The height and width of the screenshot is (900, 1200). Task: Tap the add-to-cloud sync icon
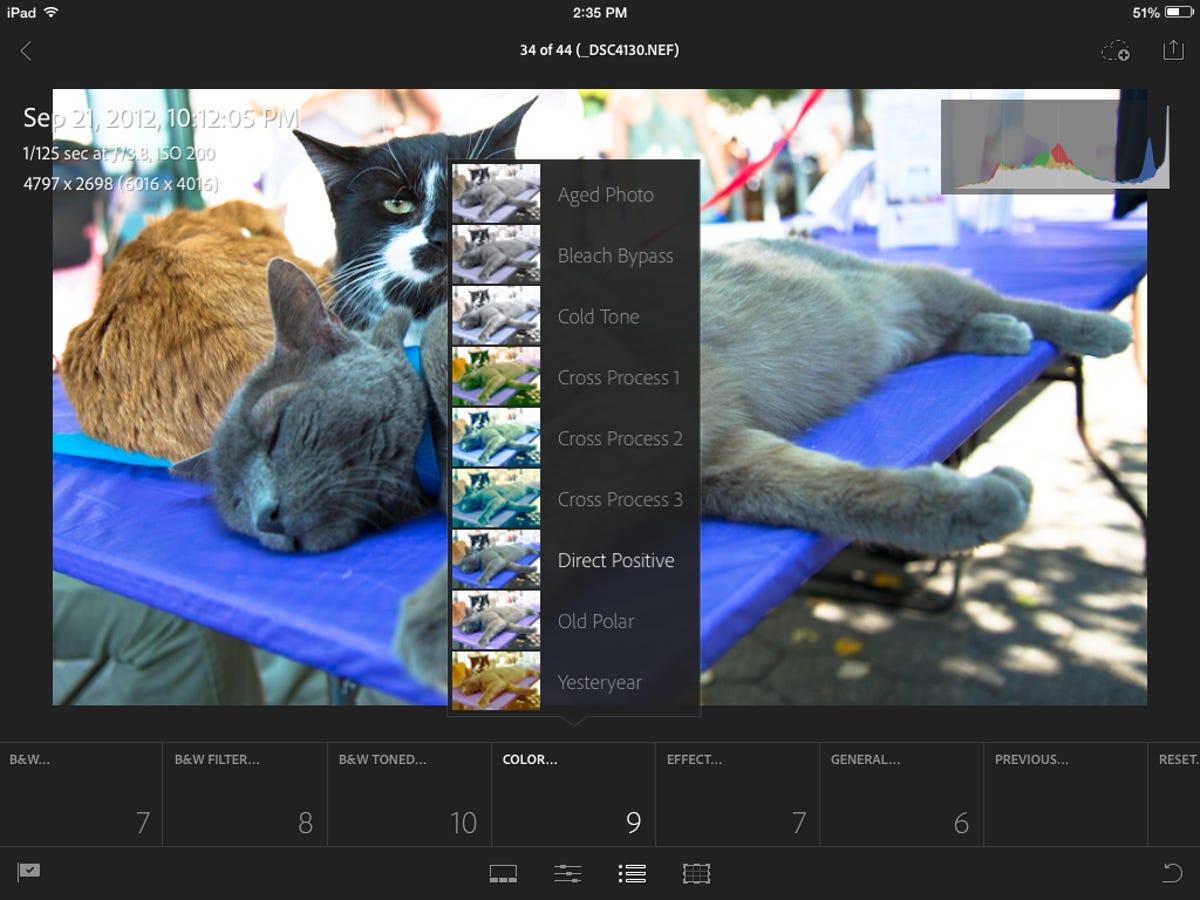(x=1117, y=50)
